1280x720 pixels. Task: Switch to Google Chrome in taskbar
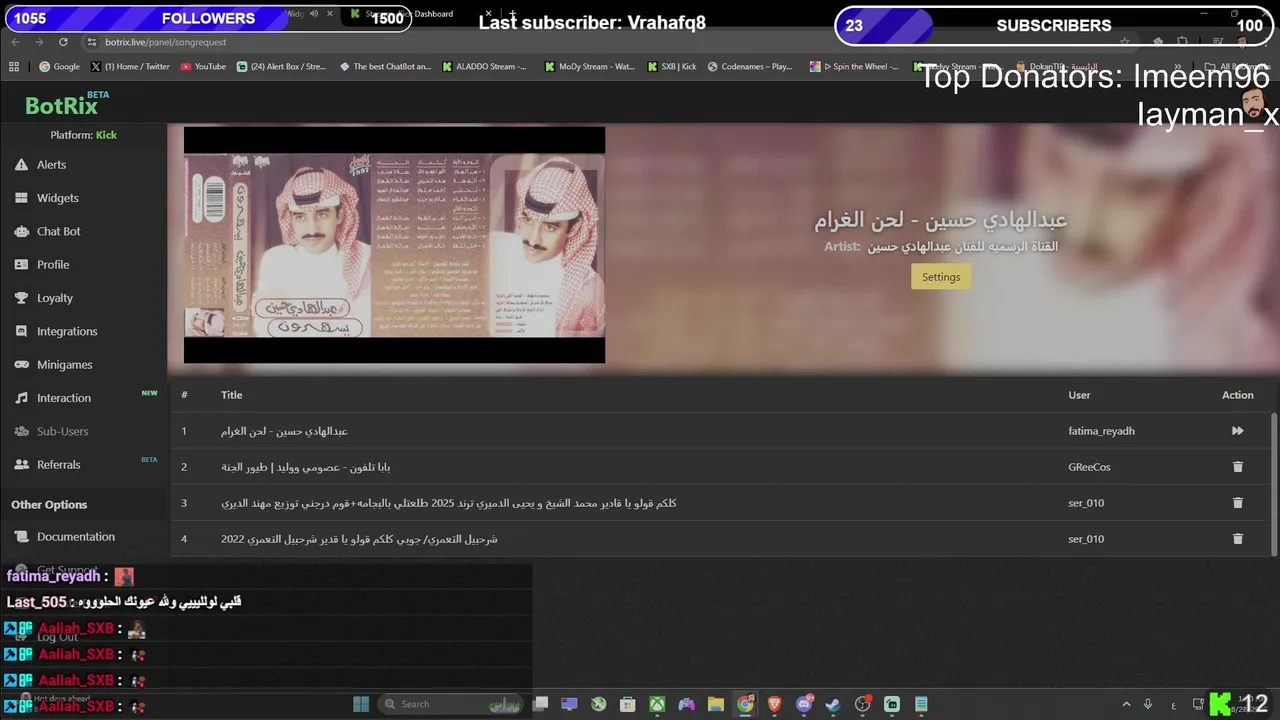[x=745, y=704]
